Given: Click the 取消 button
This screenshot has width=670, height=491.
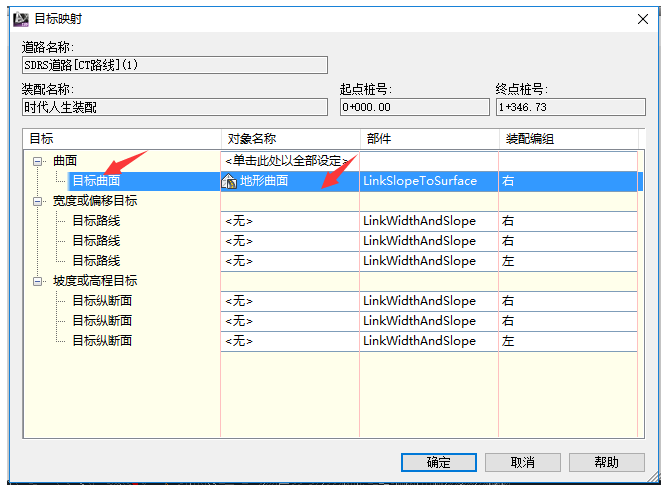Looking at the screenshot, I should (523, 462).
